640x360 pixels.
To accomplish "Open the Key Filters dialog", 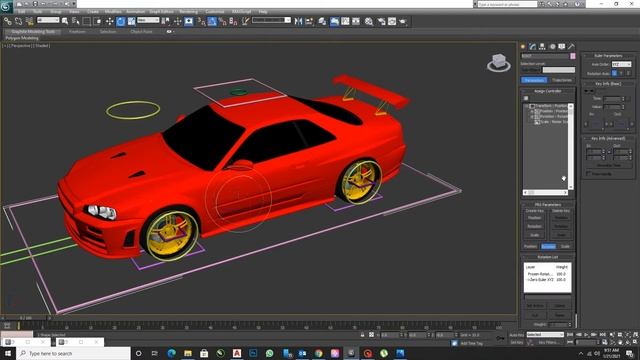I will (548, 342).
